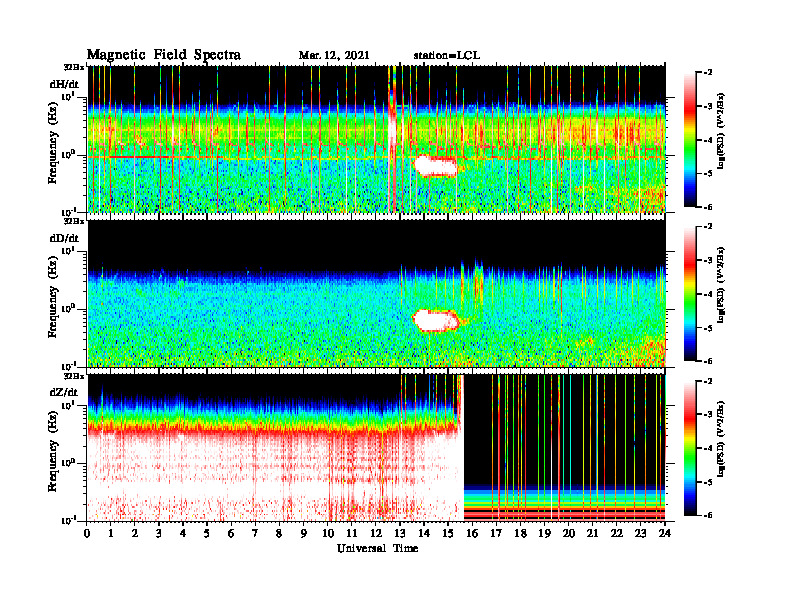
Task: Click the hour 9 tick label on the time axis
Action: (304, 533)
